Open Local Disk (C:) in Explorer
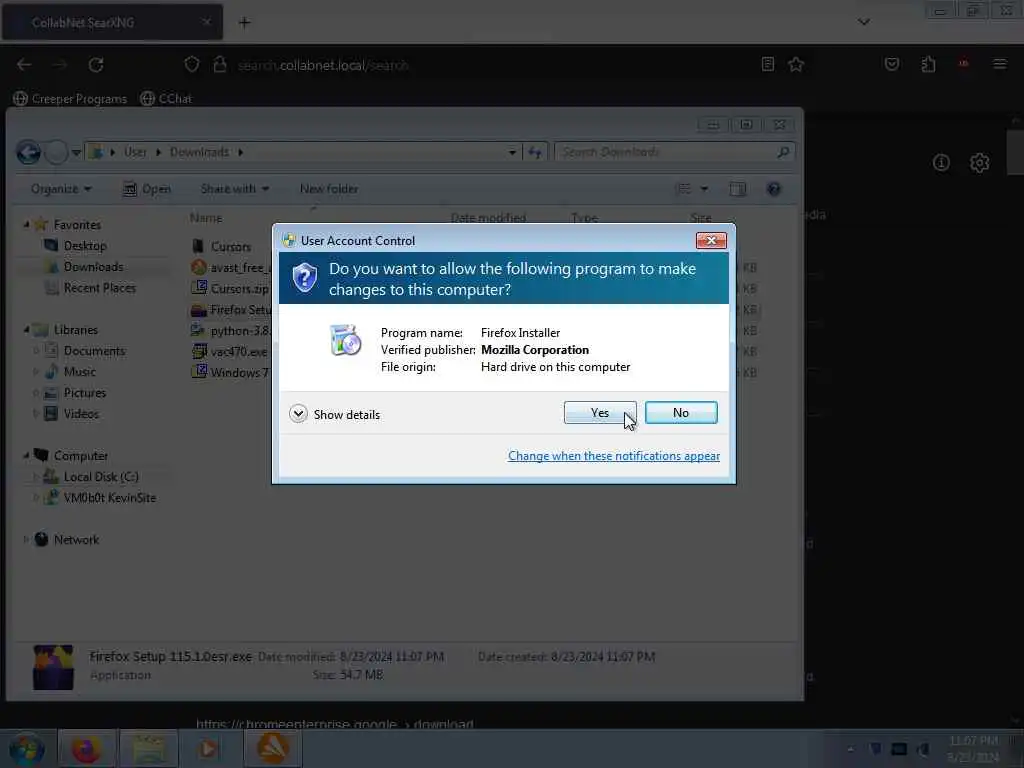Screen dimensions: 1024x768 pyautogui.click(x=101, y=477)
